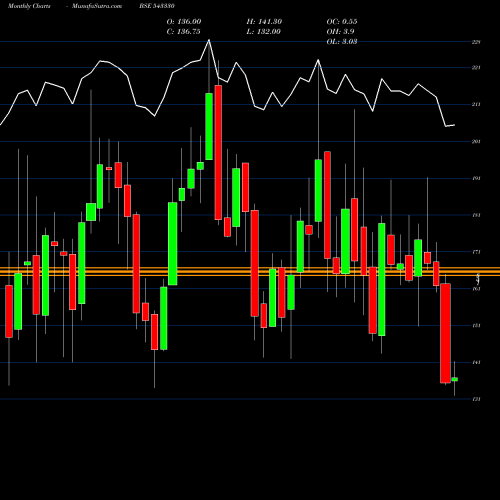Click the last small green candle at far right
500x500 pixels.
click(454, 379)
